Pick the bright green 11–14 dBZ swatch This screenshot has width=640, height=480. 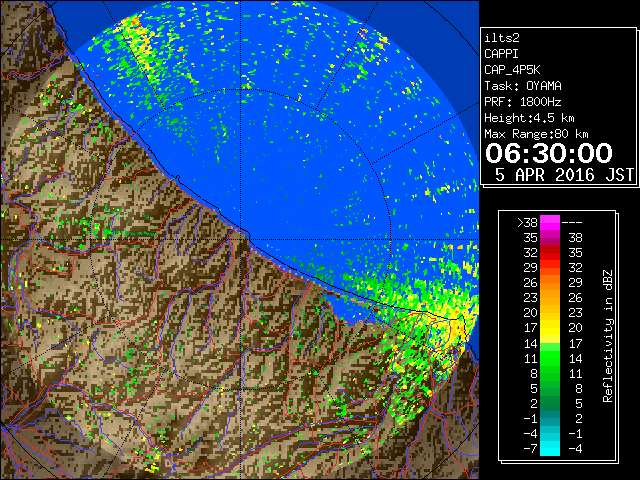pyautogui.click(x=550, y=358)
